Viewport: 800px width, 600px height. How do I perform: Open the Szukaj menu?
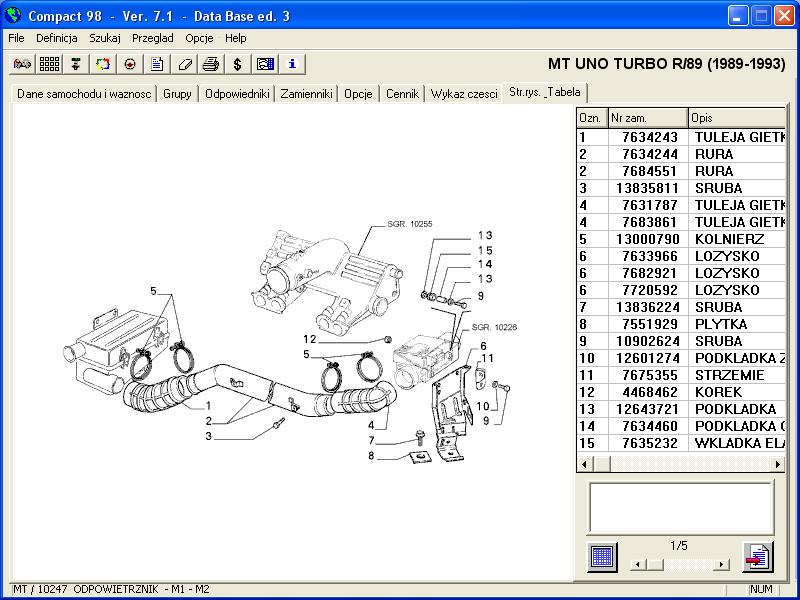(105, 38)
